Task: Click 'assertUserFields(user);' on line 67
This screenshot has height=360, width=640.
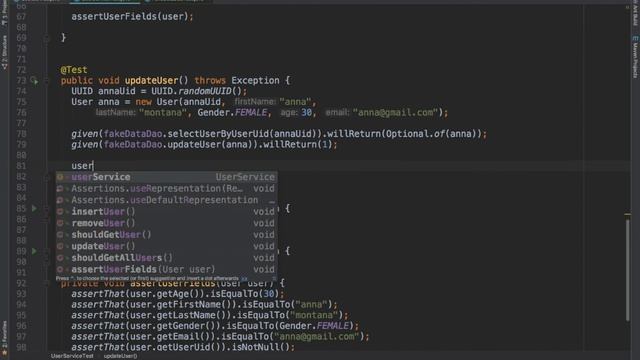Action: click(132, 17)
